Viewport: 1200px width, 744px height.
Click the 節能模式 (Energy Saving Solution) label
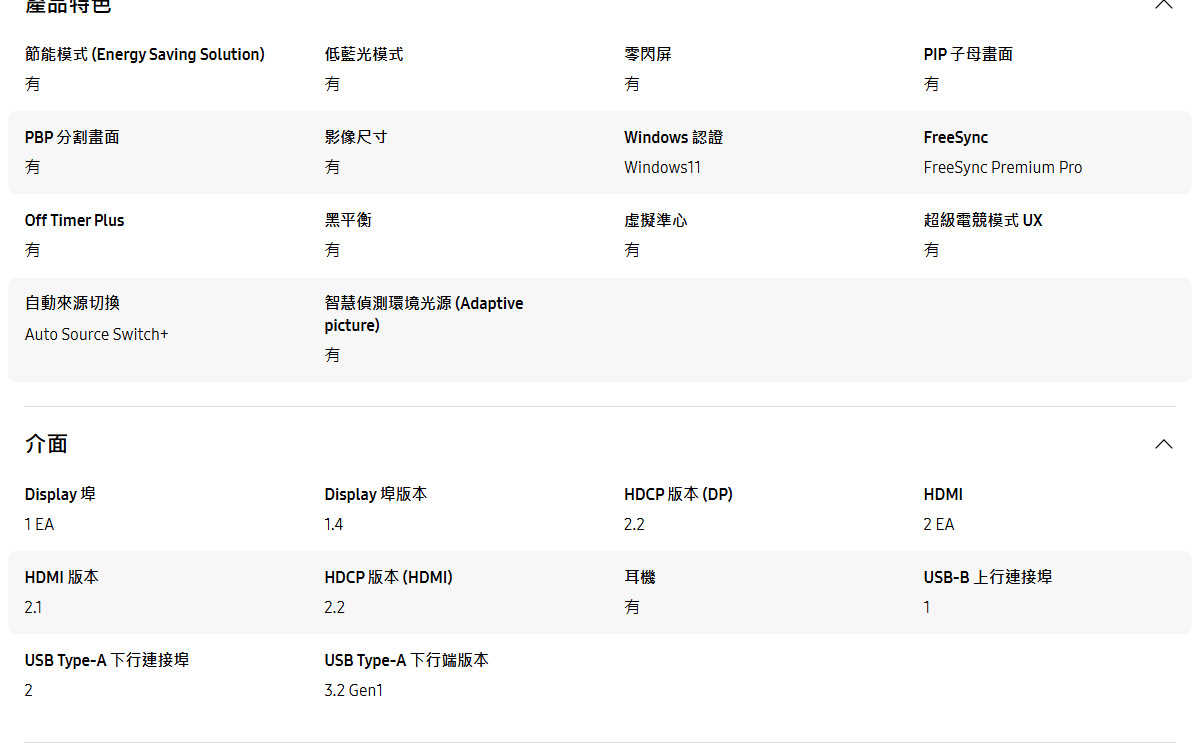pyautogui.click(x=145, y=54)
